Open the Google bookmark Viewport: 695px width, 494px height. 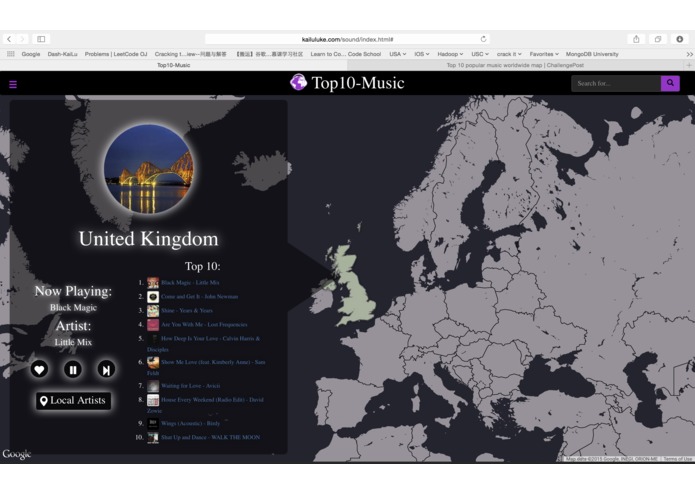pos(31,54)
